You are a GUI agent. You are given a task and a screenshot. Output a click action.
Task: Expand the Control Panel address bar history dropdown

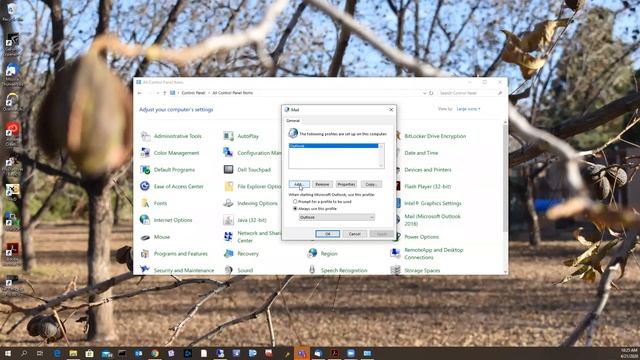click(x=424, y=93)
